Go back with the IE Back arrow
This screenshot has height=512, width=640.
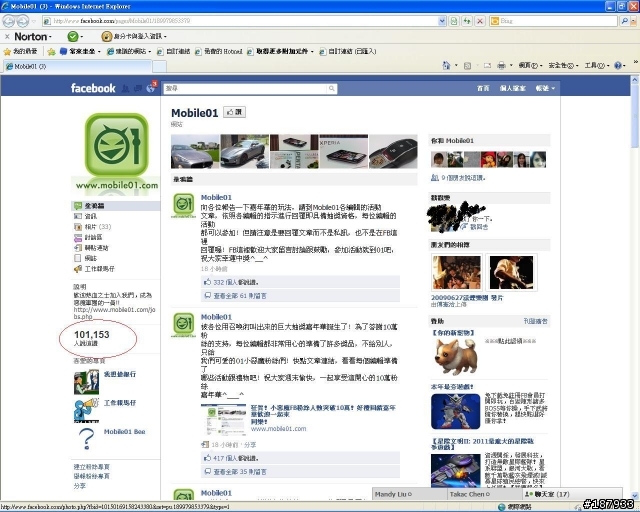point(9,20)
